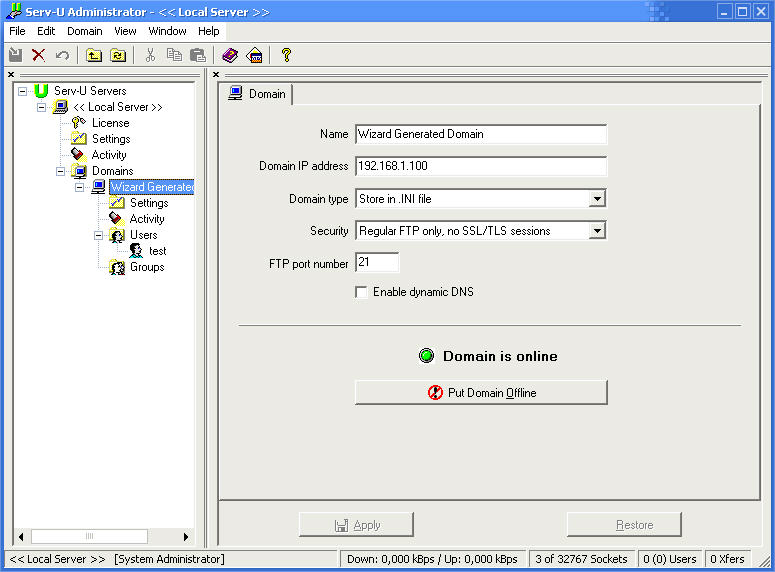Screen dimensions: 775x572
Task: Click the paste clipboard toolbar icon
Action: tap(198, 55)
